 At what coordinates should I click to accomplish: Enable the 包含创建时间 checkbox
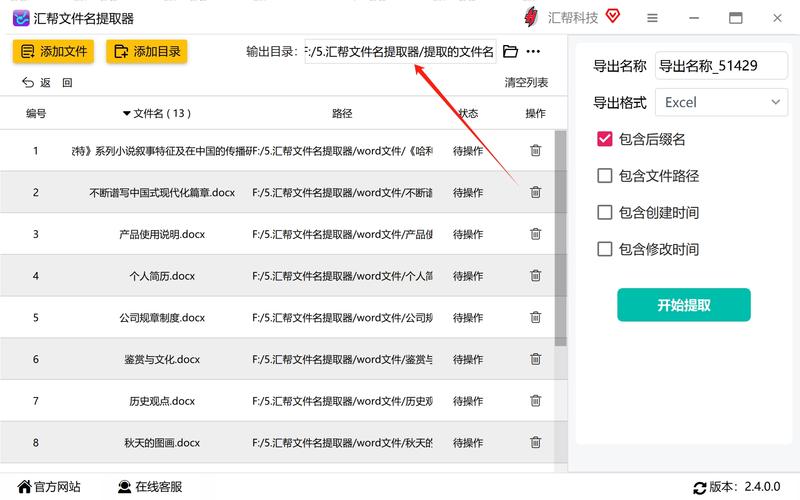pyautogui.click(x=605, y=212)
